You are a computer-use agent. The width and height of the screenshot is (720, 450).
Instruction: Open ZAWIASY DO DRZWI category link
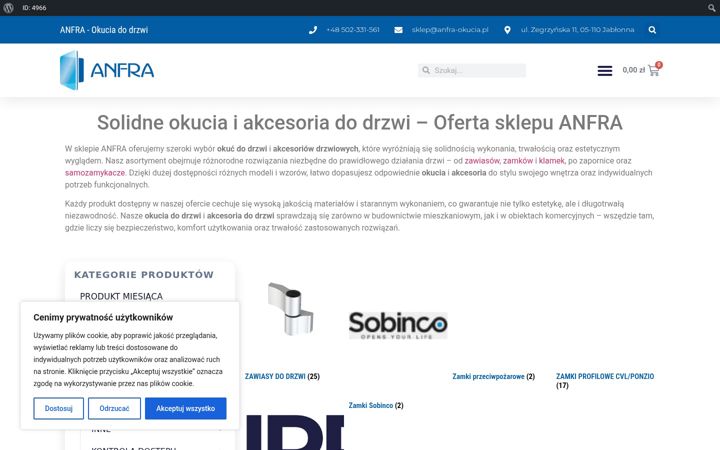(275, 377)
